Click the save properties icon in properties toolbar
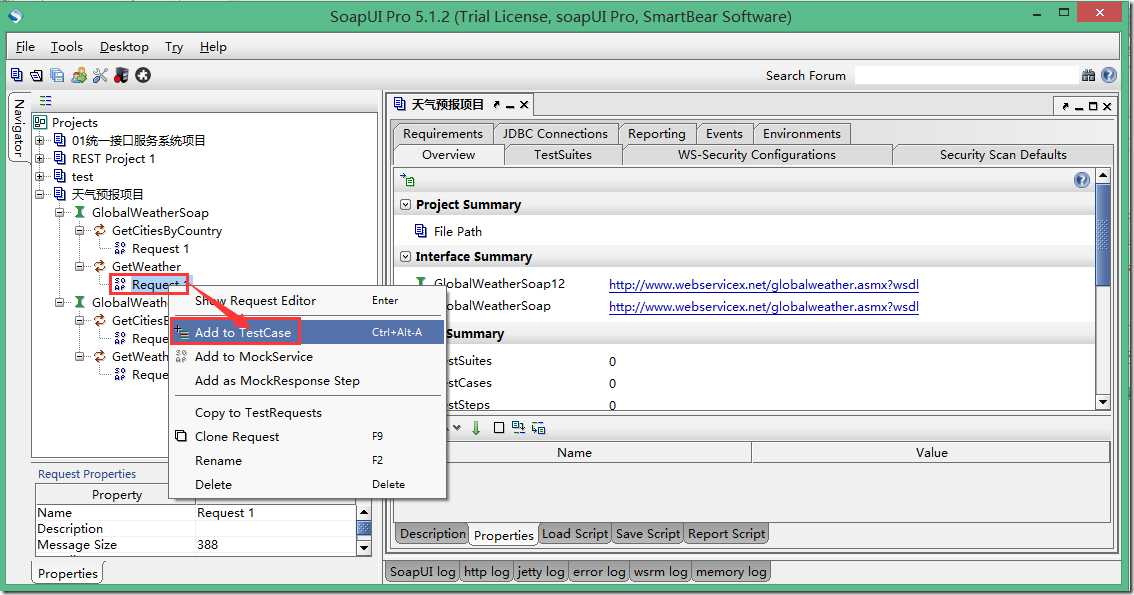Screen dimensions: 1134x595 [539, 428]
